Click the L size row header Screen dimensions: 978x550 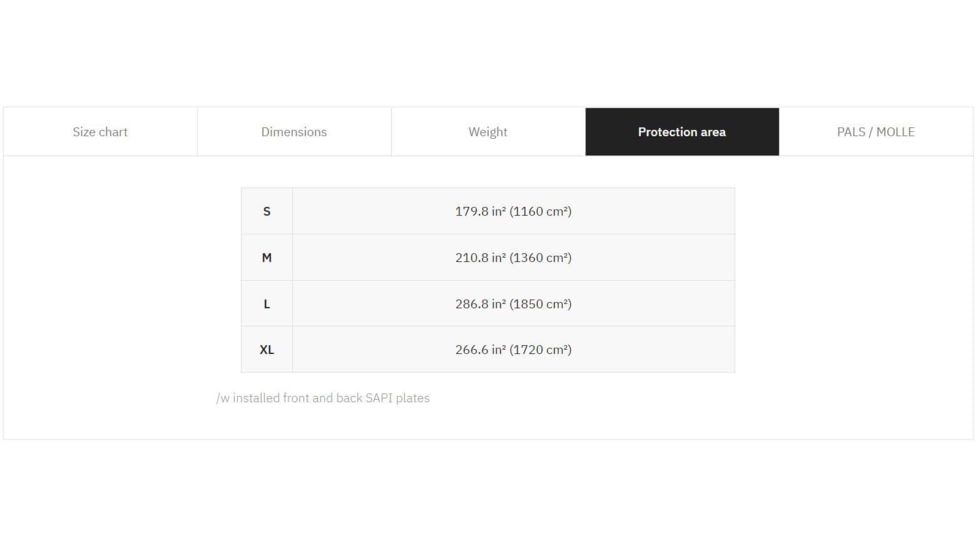pos(267,304)
